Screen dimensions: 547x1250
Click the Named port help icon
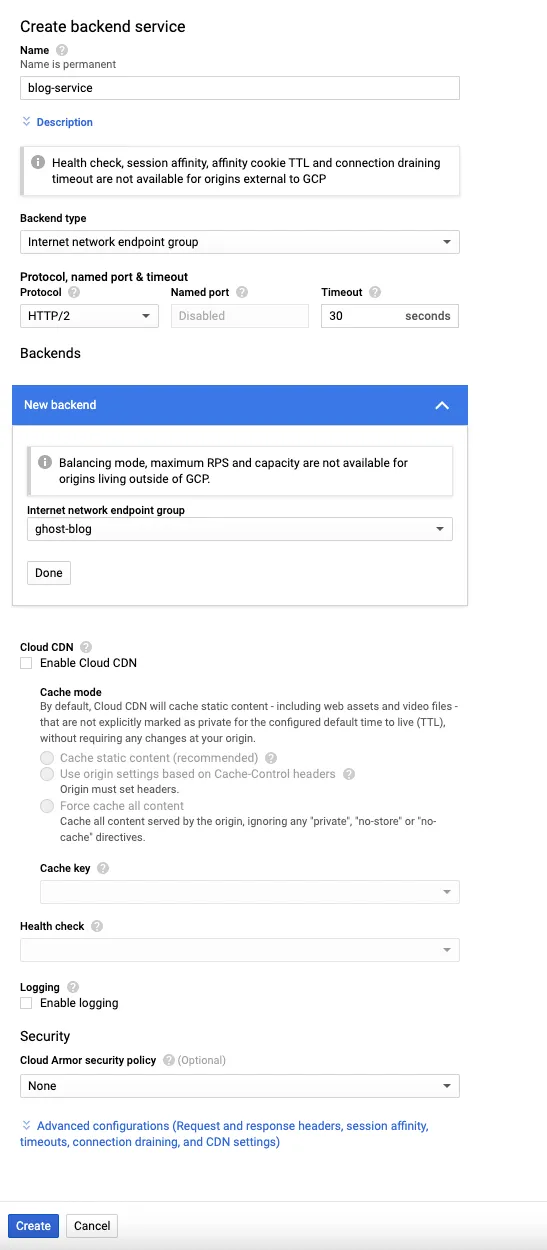coord(242,293)
